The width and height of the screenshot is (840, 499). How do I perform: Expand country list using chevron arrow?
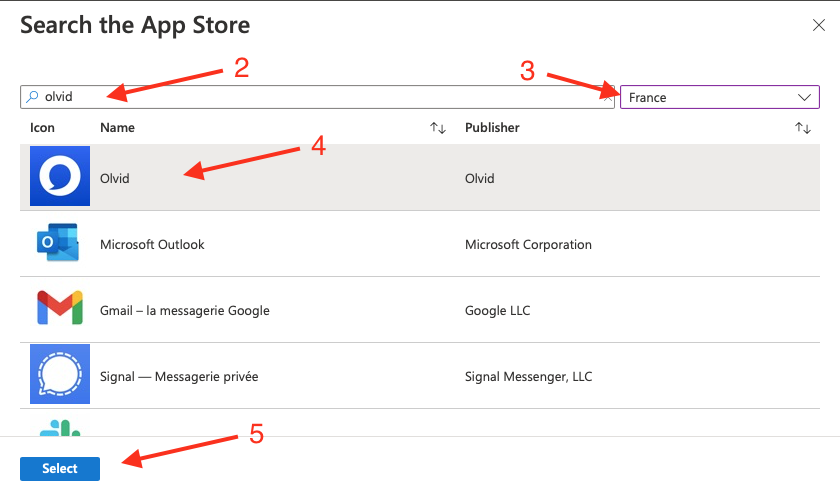tap(804, 98)
